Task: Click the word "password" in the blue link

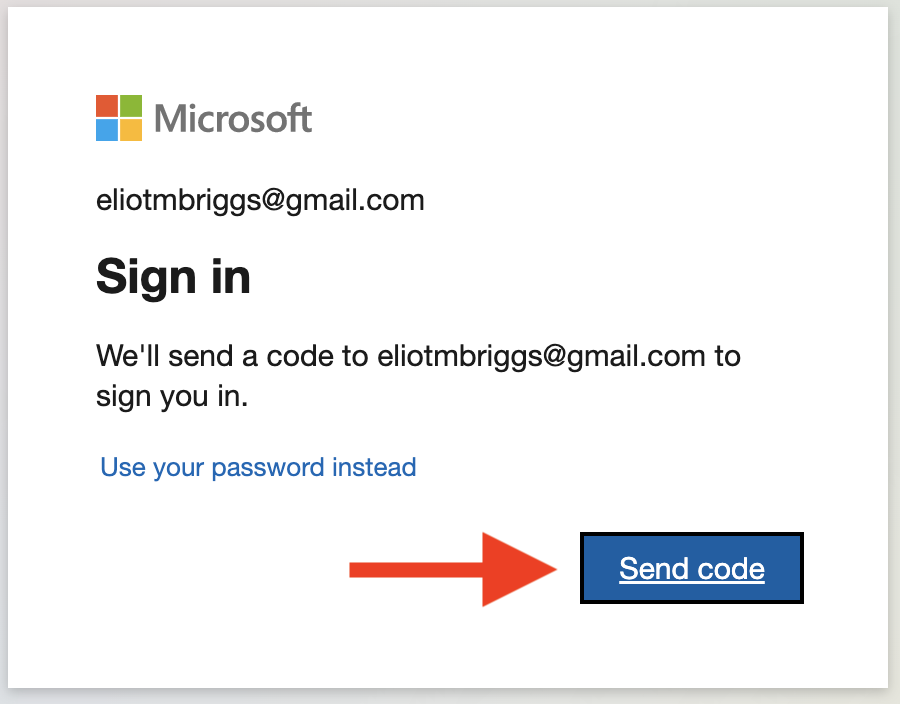Action: (268, 468)
